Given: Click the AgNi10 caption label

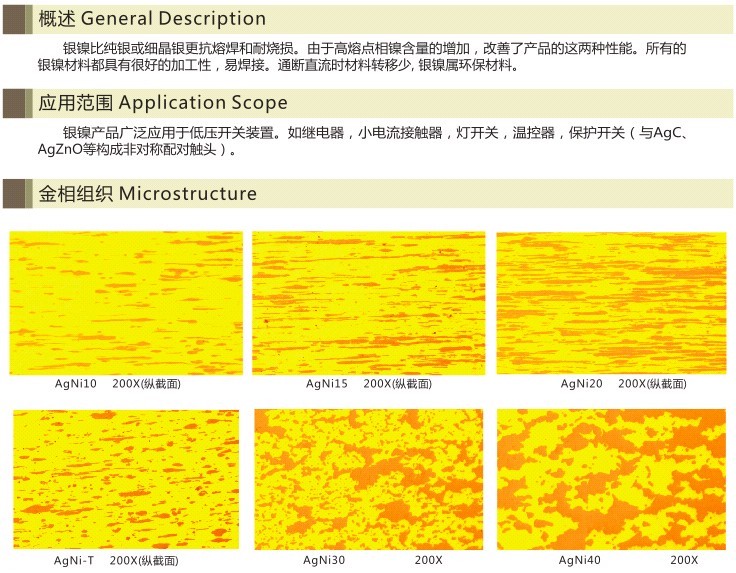Looking at the screenshot, I should pos(75,384).
